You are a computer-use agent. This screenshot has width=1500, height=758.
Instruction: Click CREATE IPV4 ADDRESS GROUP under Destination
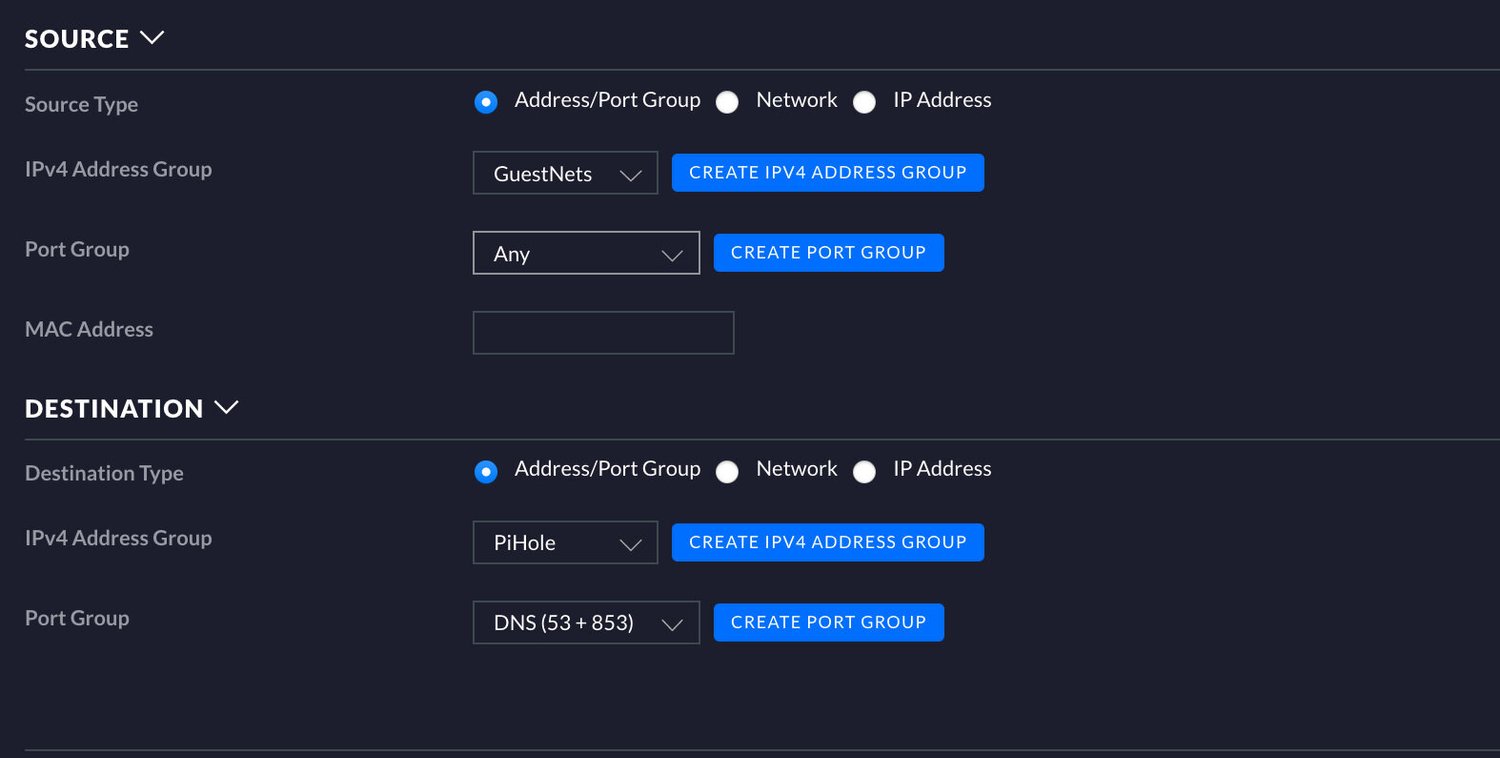pyautogui.click(x=827, y=542)
